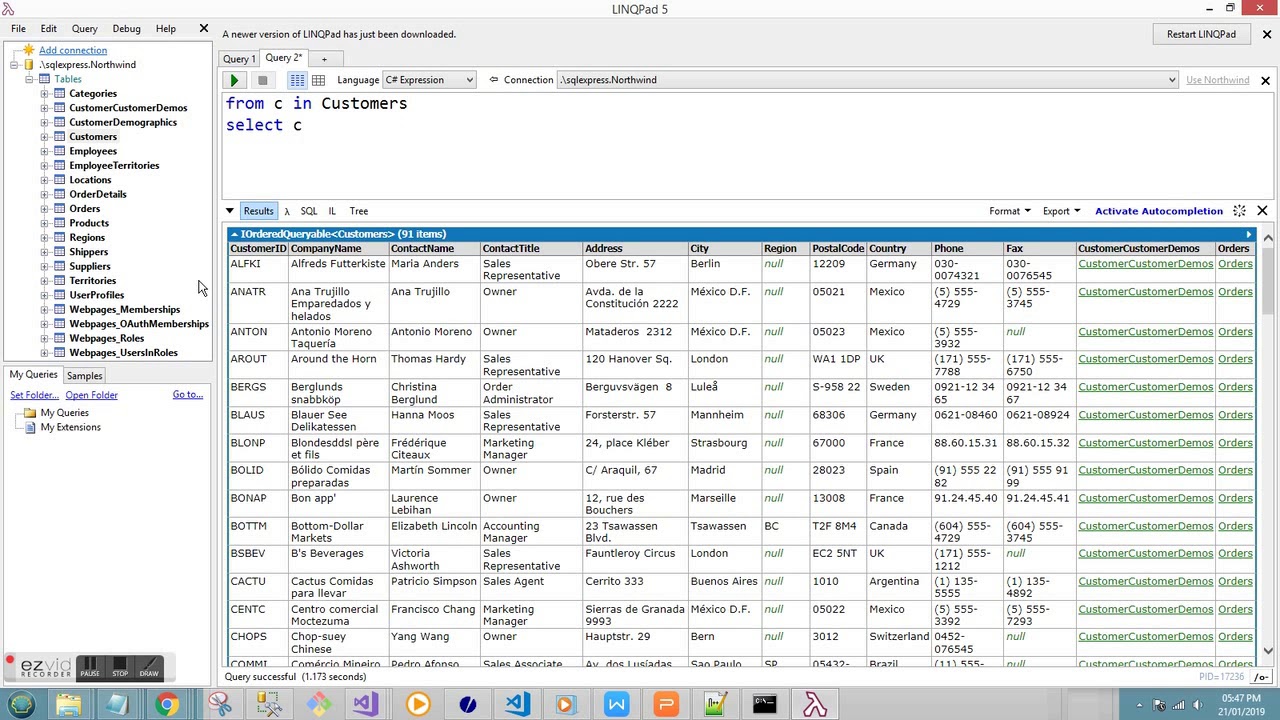The width and height of the screenshot is (1280, 720).
Task: Collapse the Tables folder node
Action: 30,79
